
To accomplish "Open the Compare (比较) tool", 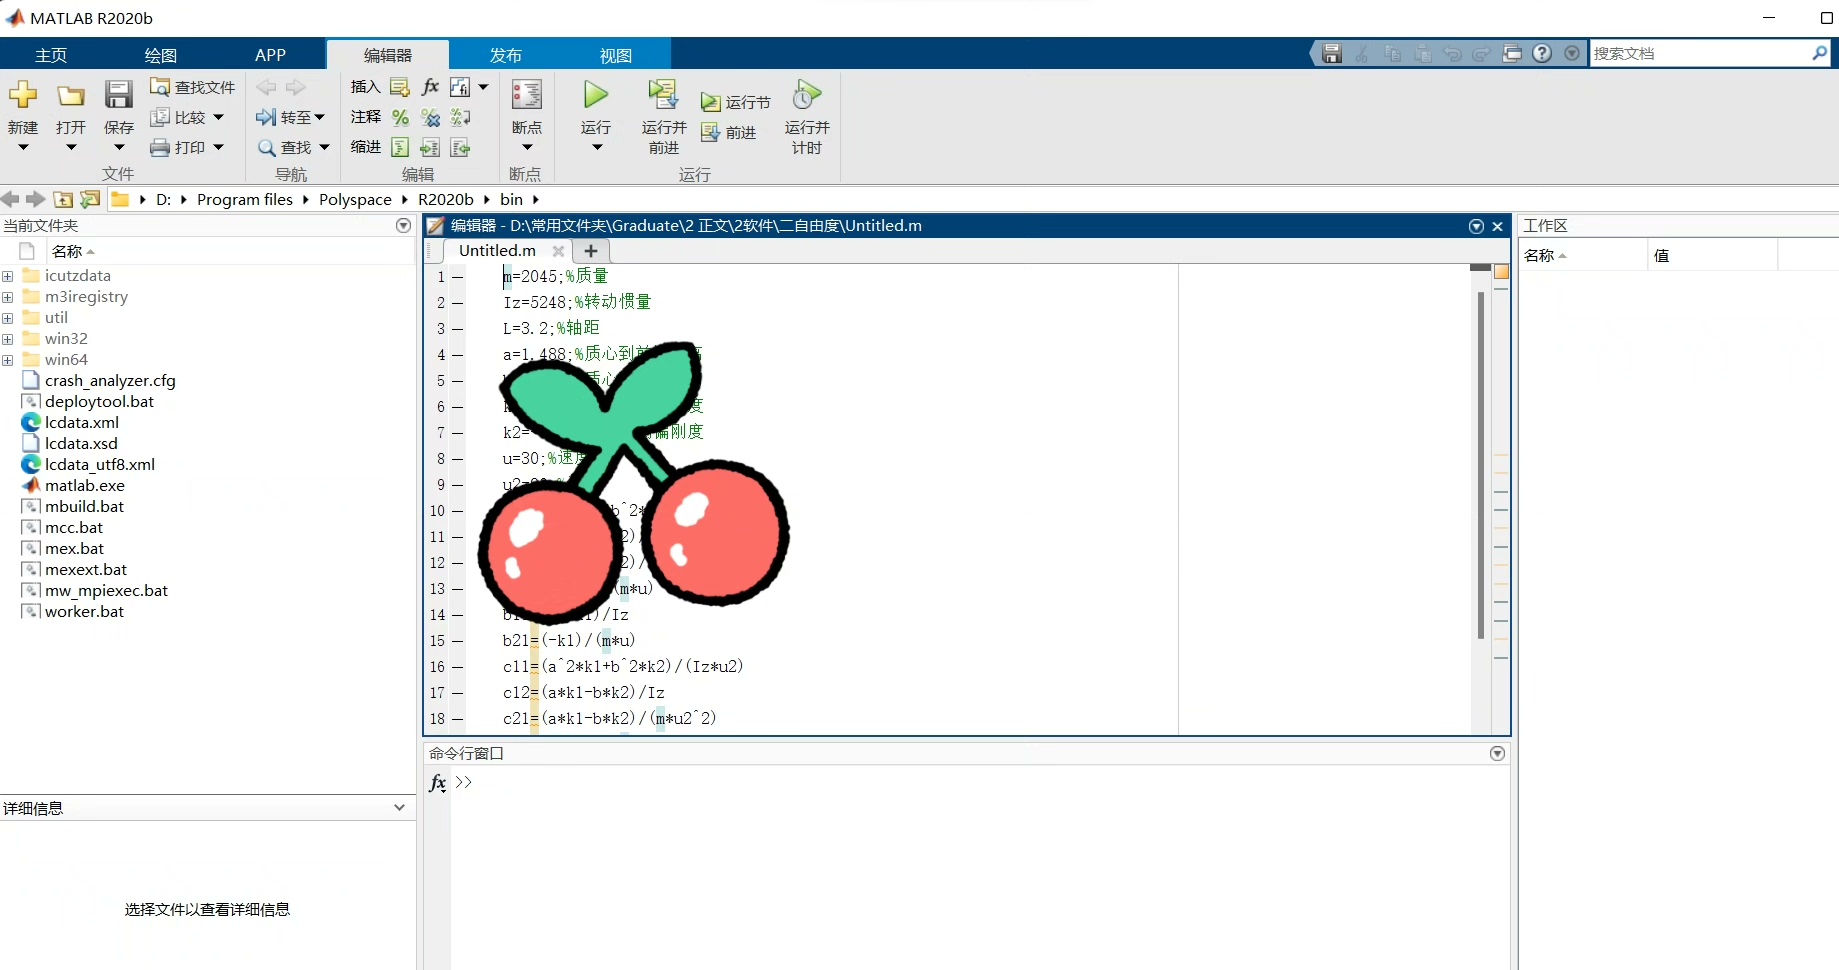I will 186,117.
